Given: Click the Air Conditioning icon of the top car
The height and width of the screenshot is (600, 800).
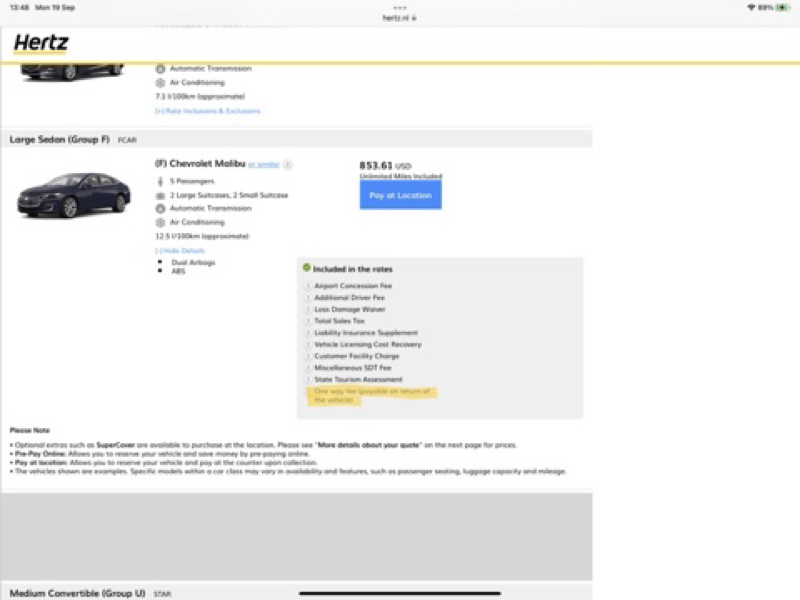Looking at the screenshot, I should (160, 83).
